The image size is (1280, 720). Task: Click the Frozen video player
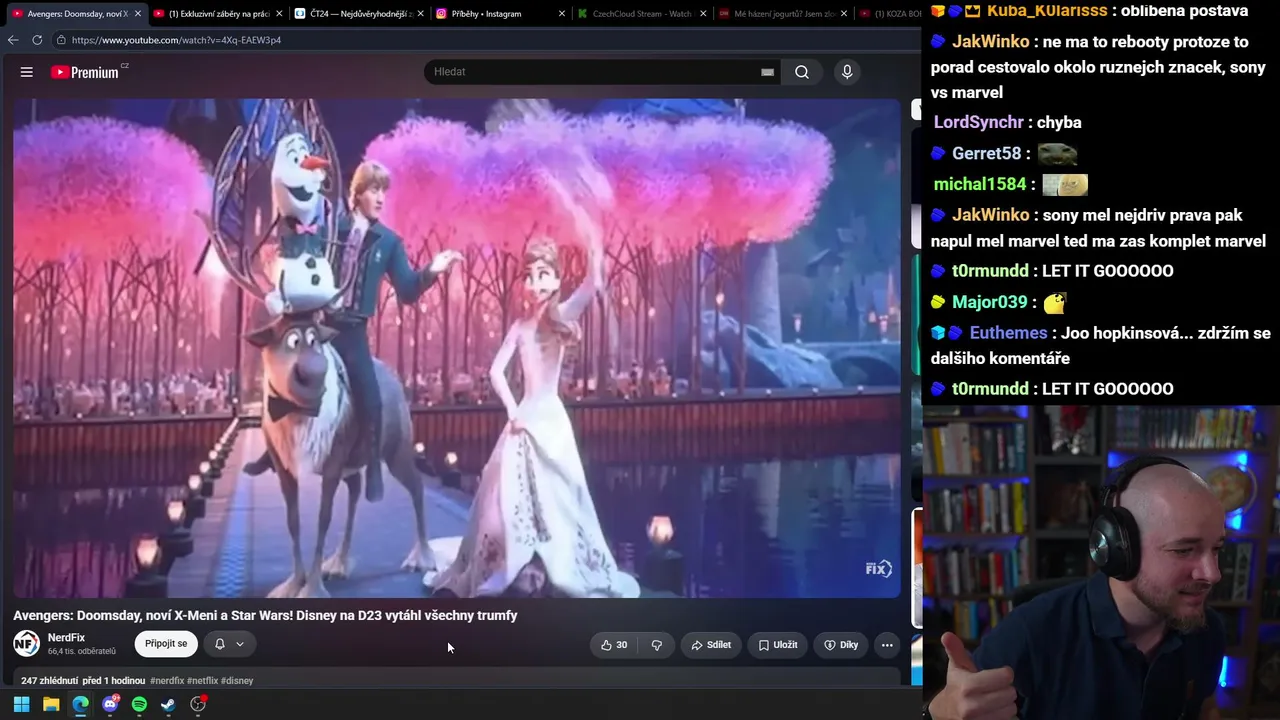pos(457,348)
